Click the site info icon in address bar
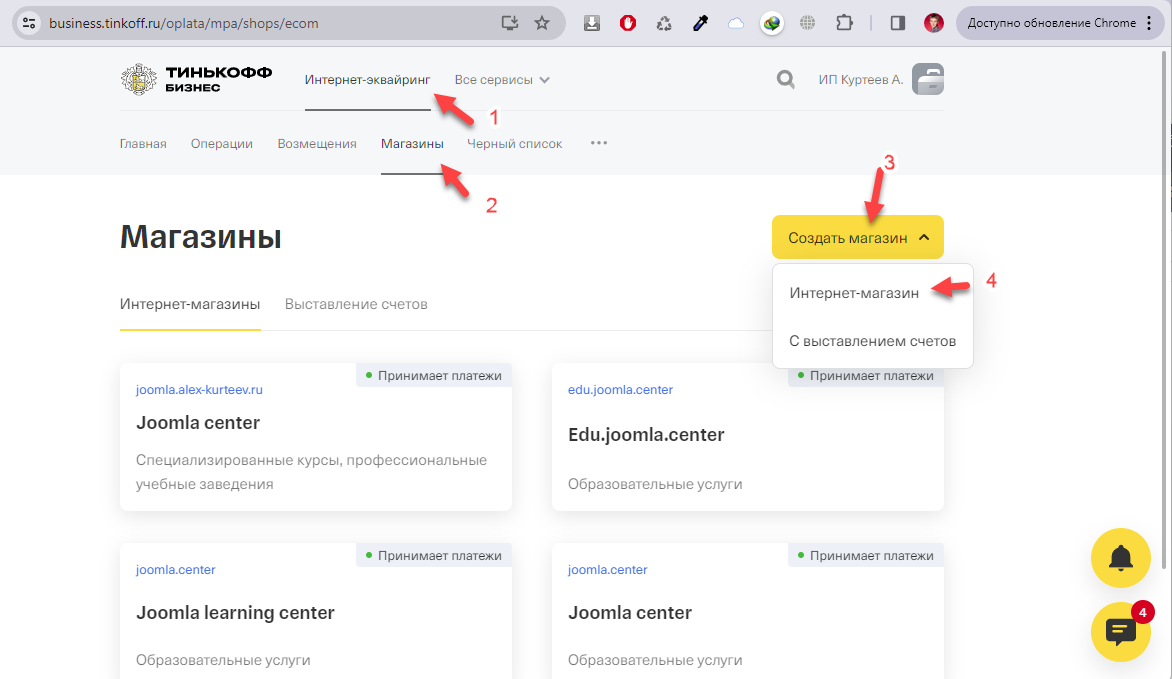Image resolution: width=1172 pixels, height=679 pixels. pos(29,23)
